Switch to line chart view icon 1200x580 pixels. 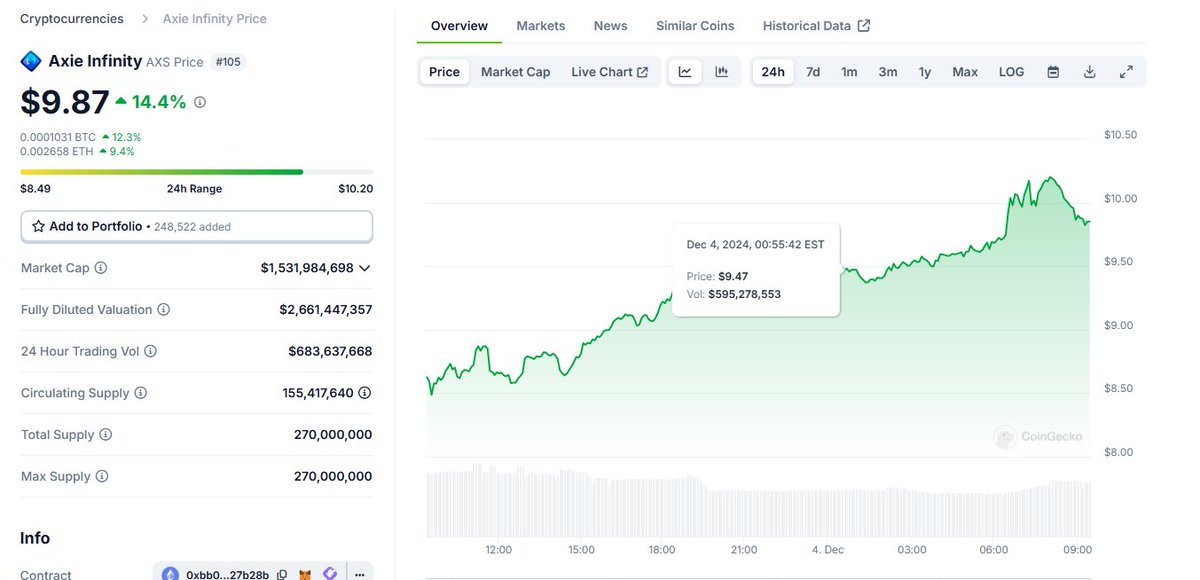[x=685, y=72]
